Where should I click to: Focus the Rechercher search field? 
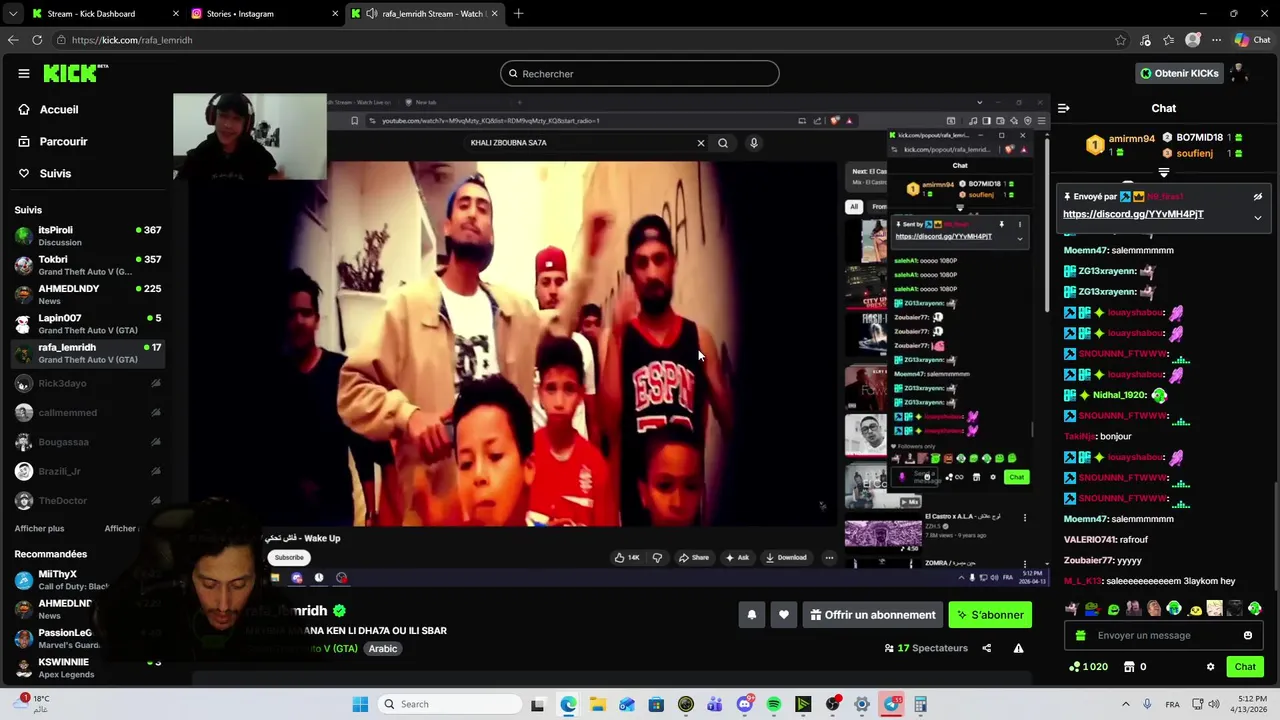click(640, 73)
